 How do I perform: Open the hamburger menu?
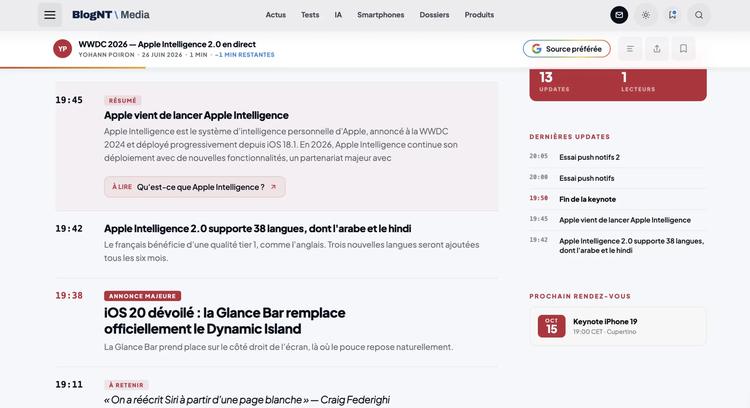pyautogui.click(x=50, y=15)
